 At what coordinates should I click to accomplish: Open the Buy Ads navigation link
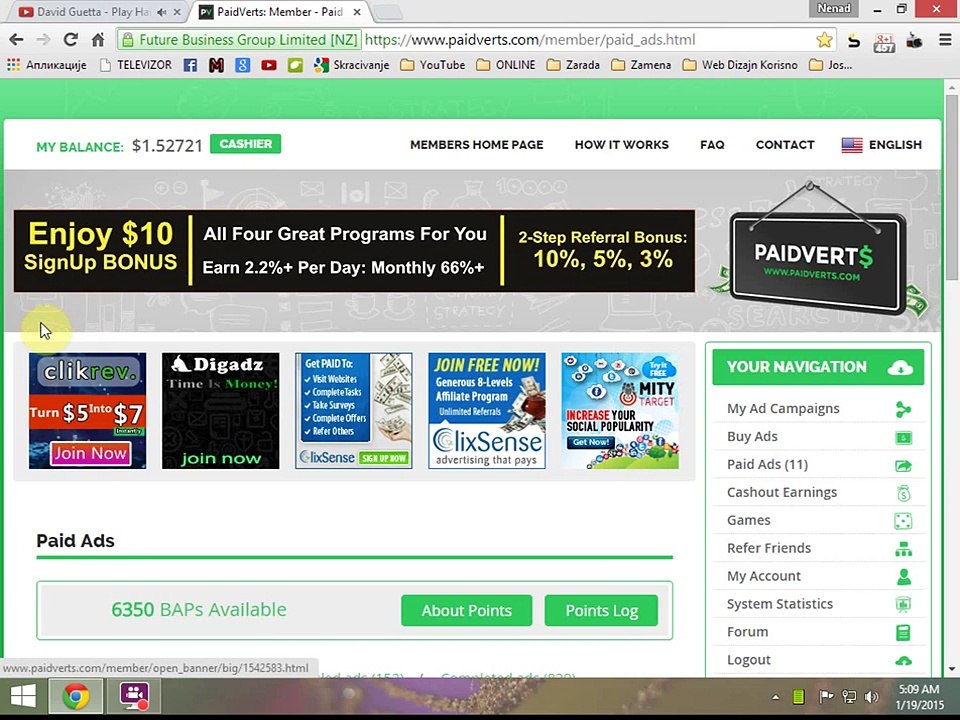pyautogui.click(x=752, y=437)
